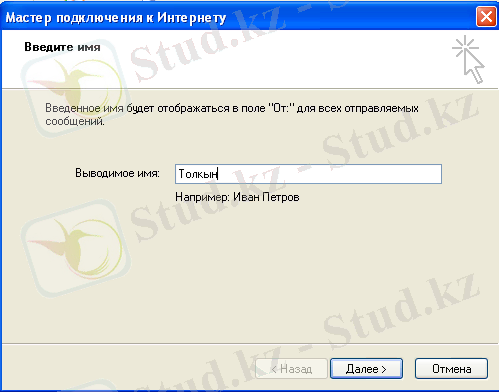Viewport: 499px width, 392px height.
Task: Click the title bar Мастер подключения к Интернету
Action: [x=116, y=17]
